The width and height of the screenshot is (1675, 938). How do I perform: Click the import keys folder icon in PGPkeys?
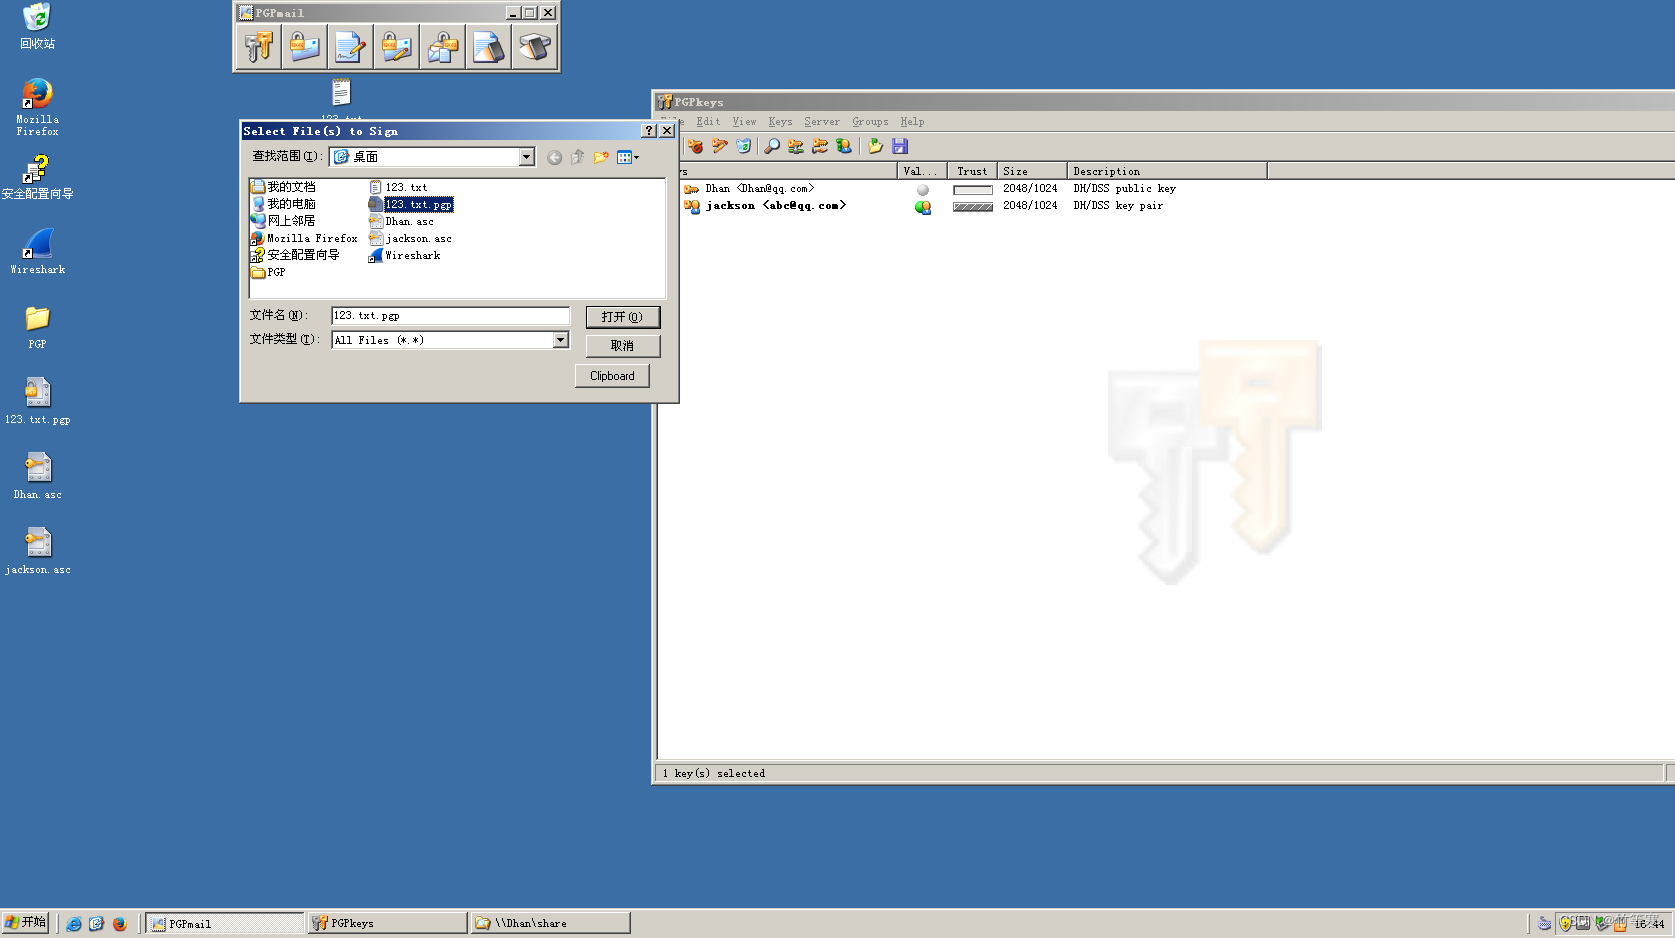pos(875,146)
